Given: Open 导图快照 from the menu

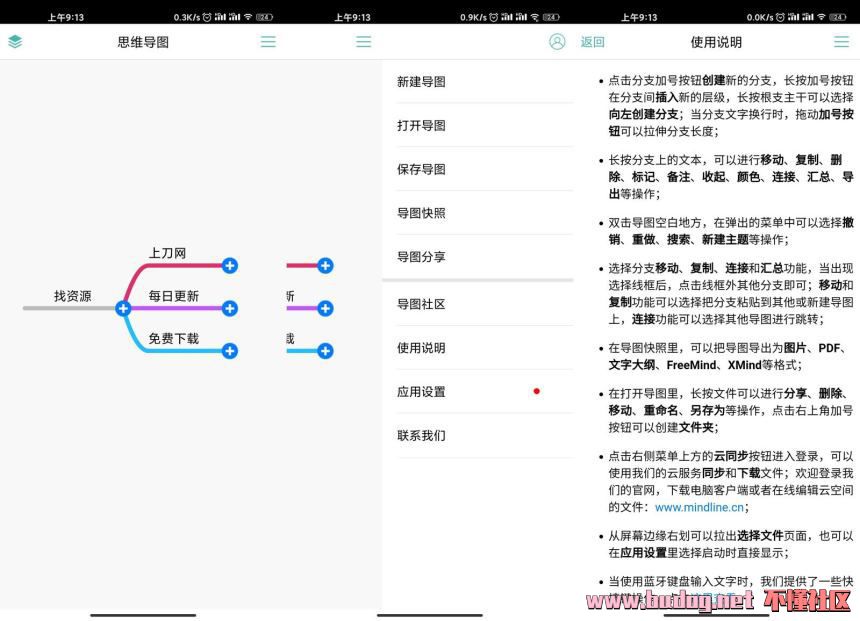Looking at the screenshot, I should coord(421,213).
